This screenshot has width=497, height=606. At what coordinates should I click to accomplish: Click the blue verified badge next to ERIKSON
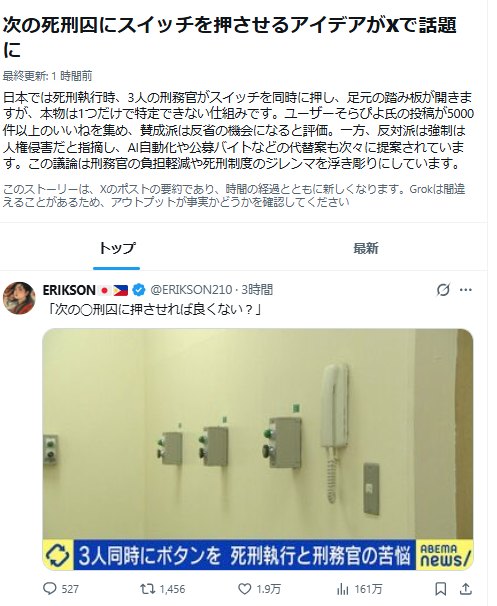139,289
